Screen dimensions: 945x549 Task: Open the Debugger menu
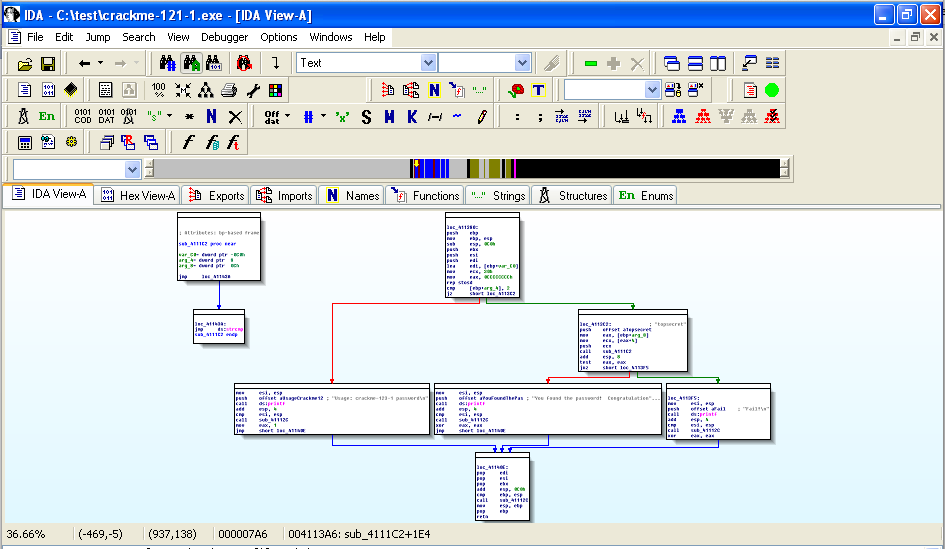coord(225,37)
